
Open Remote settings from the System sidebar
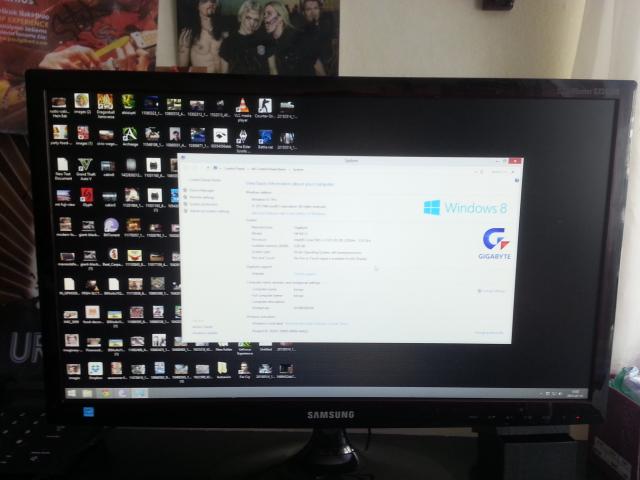click(200, 197)
